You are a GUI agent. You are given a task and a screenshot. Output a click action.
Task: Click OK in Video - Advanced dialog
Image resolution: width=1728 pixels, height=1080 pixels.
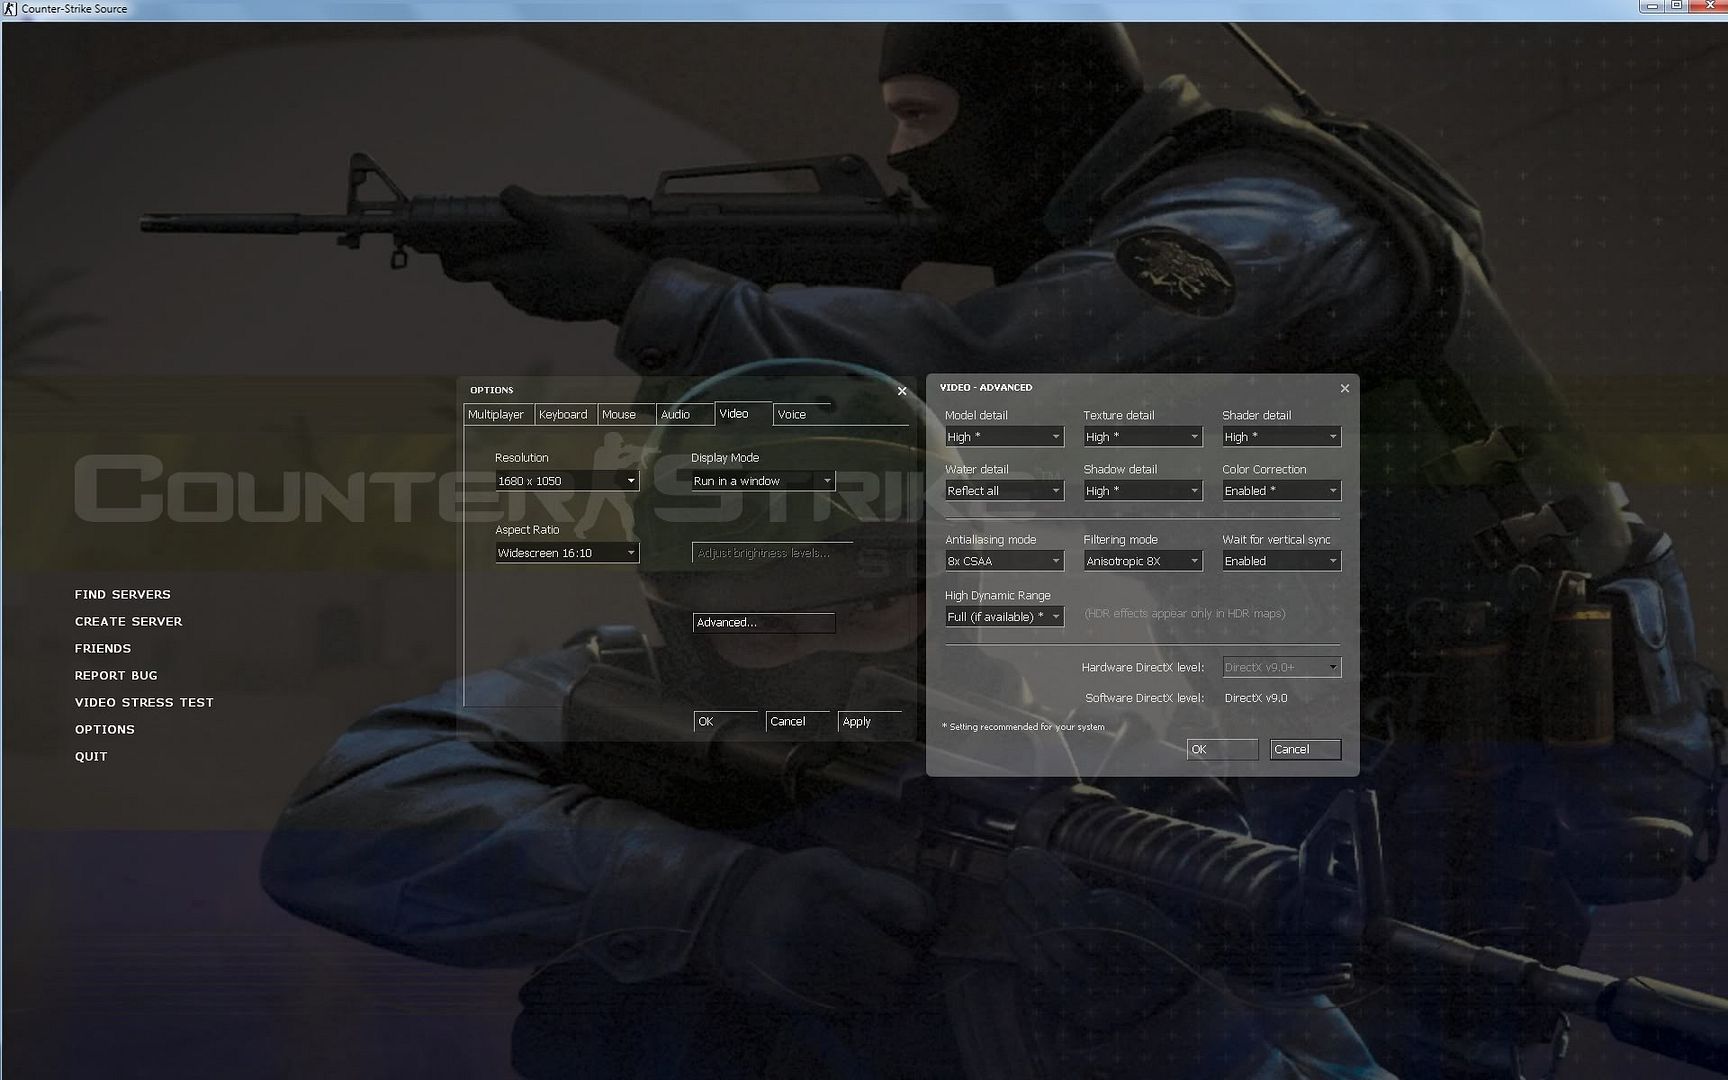[x=1222, y=749]
